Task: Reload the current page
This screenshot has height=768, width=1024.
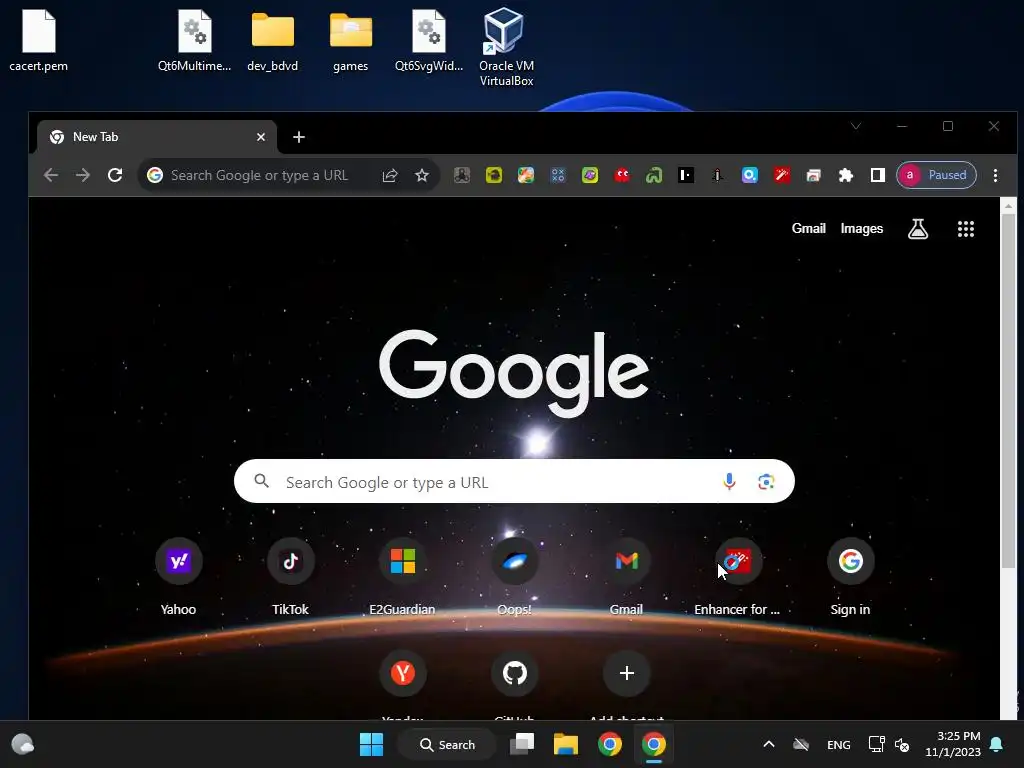Action: pyautogui.click(x=115, y=175)
